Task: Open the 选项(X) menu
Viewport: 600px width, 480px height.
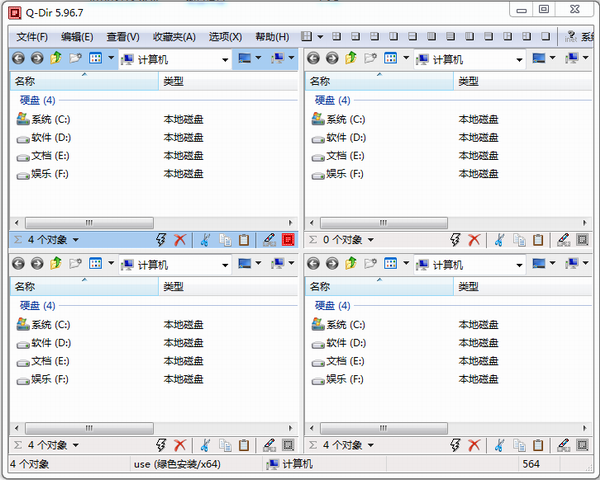Action: click(x=225, y=37)
